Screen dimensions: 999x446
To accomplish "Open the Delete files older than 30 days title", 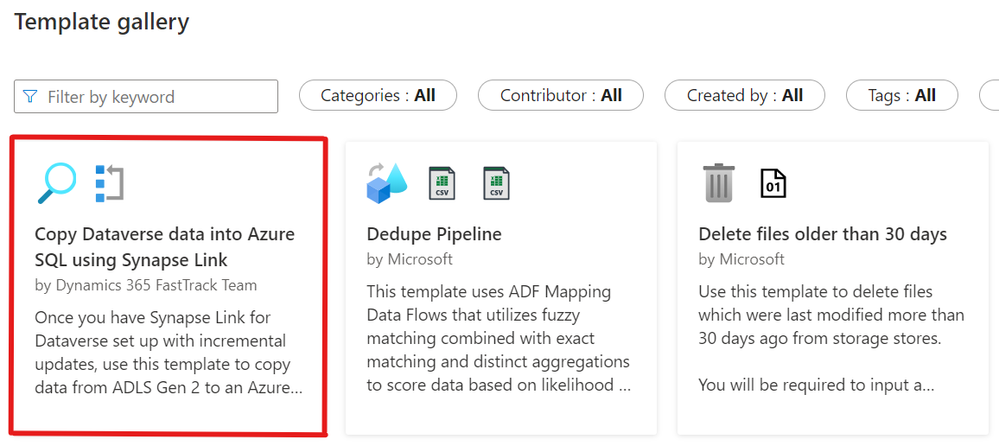I will pos(823,234).
